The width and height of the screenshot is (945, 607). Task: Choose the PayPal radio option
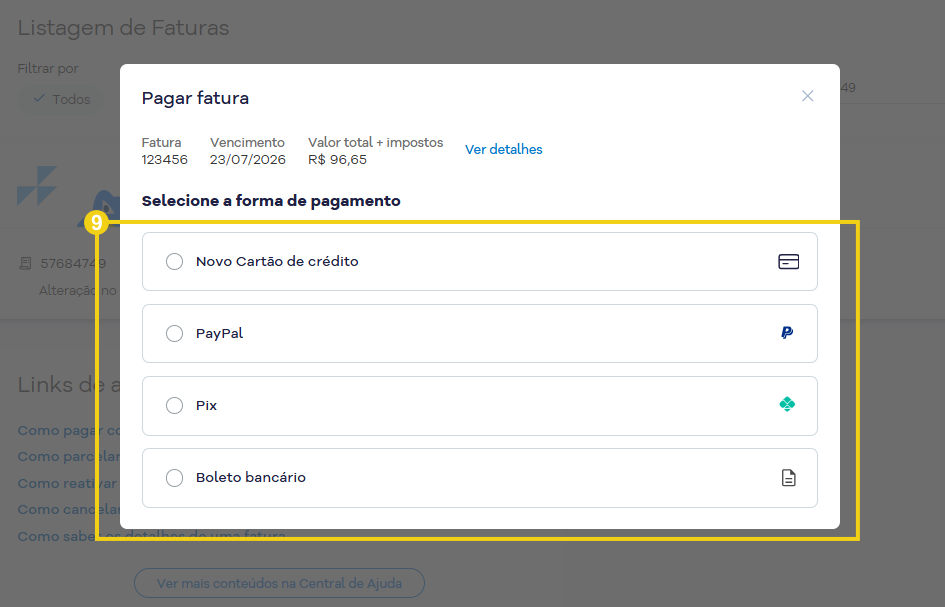tap(174, 333)
